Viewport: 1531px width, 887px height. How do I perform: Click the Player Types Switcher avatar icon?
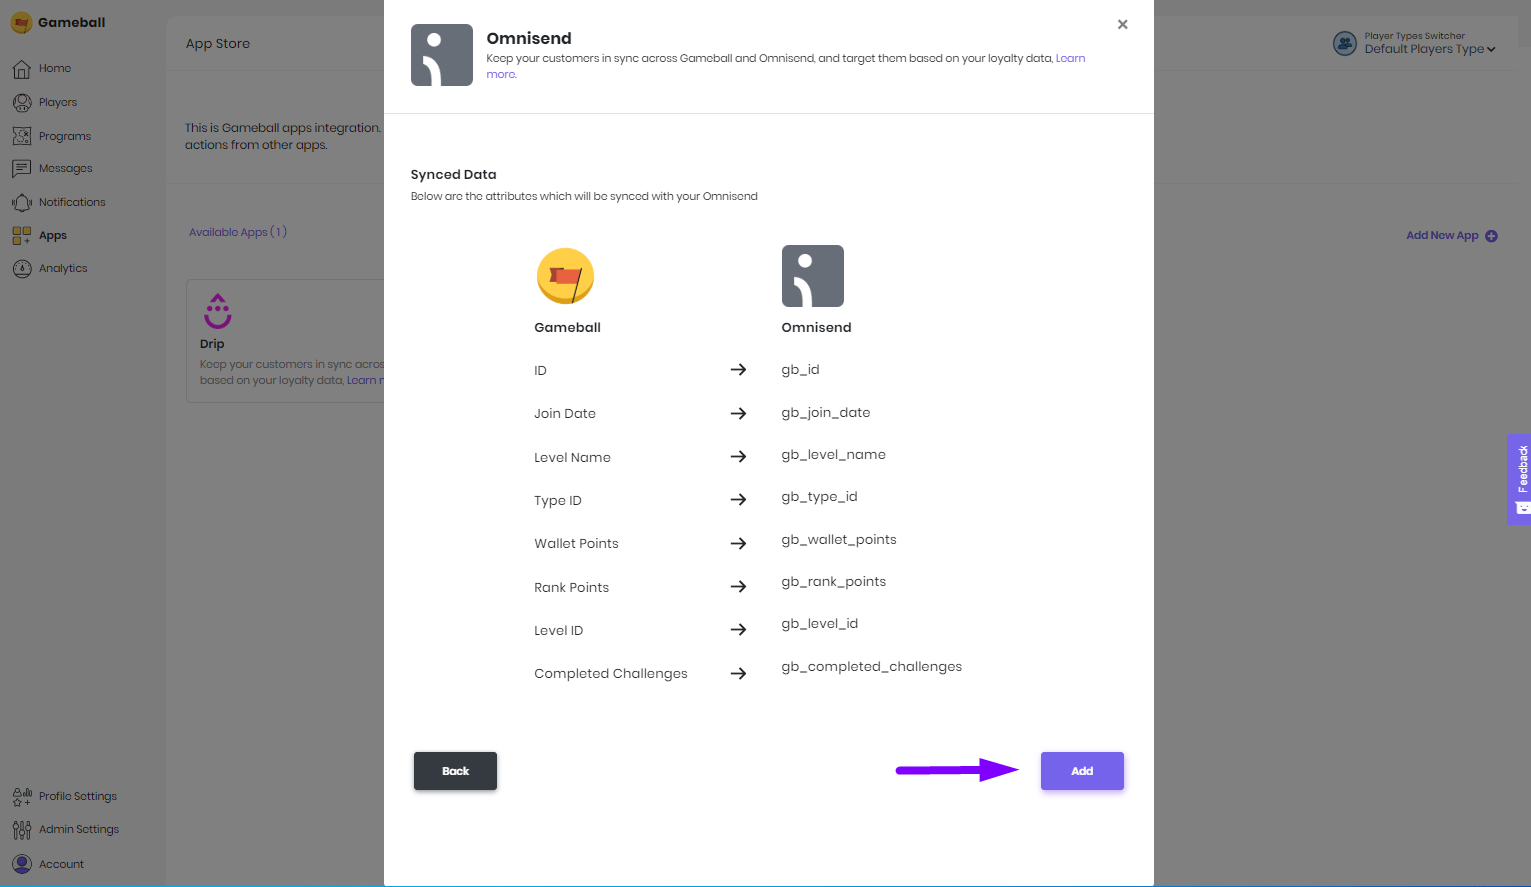click(1345, 43)
